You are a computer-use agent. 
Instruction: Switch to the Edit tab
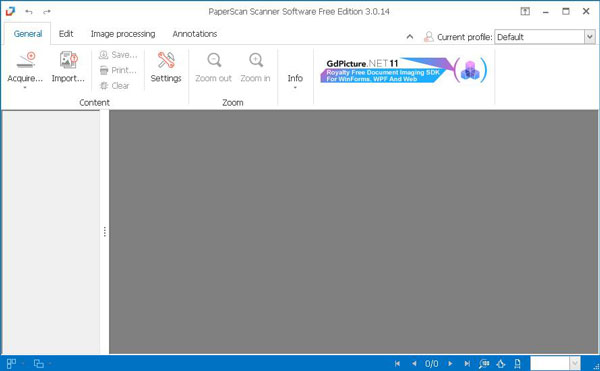(66, 34)
